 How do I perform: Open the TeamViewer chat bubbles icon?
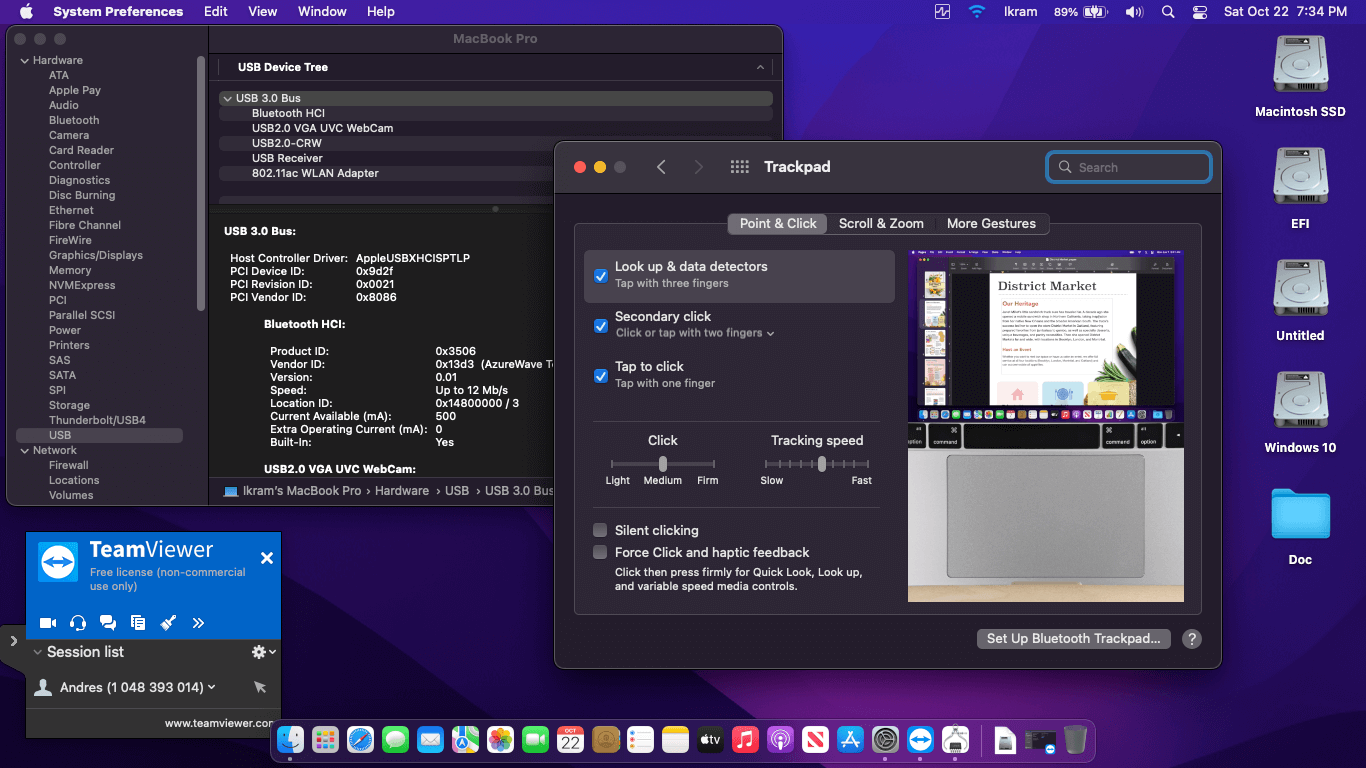point(108,623)
